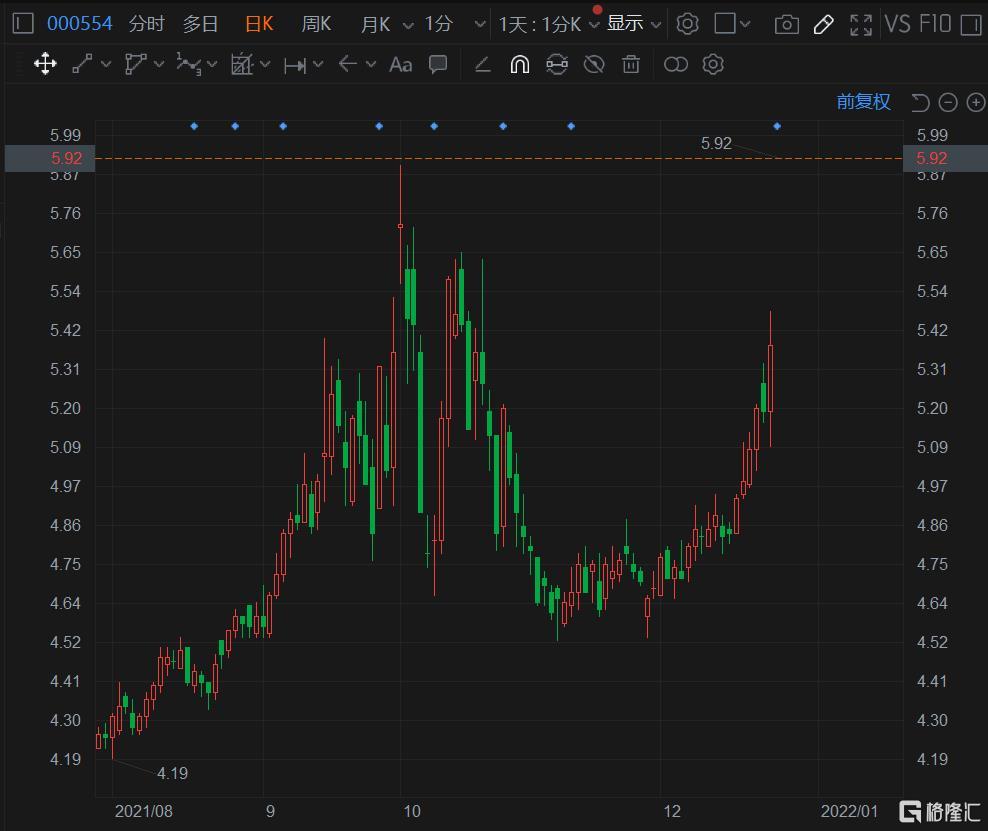Open the layout square dropdown
988x831 pixels.
[732, 24]
